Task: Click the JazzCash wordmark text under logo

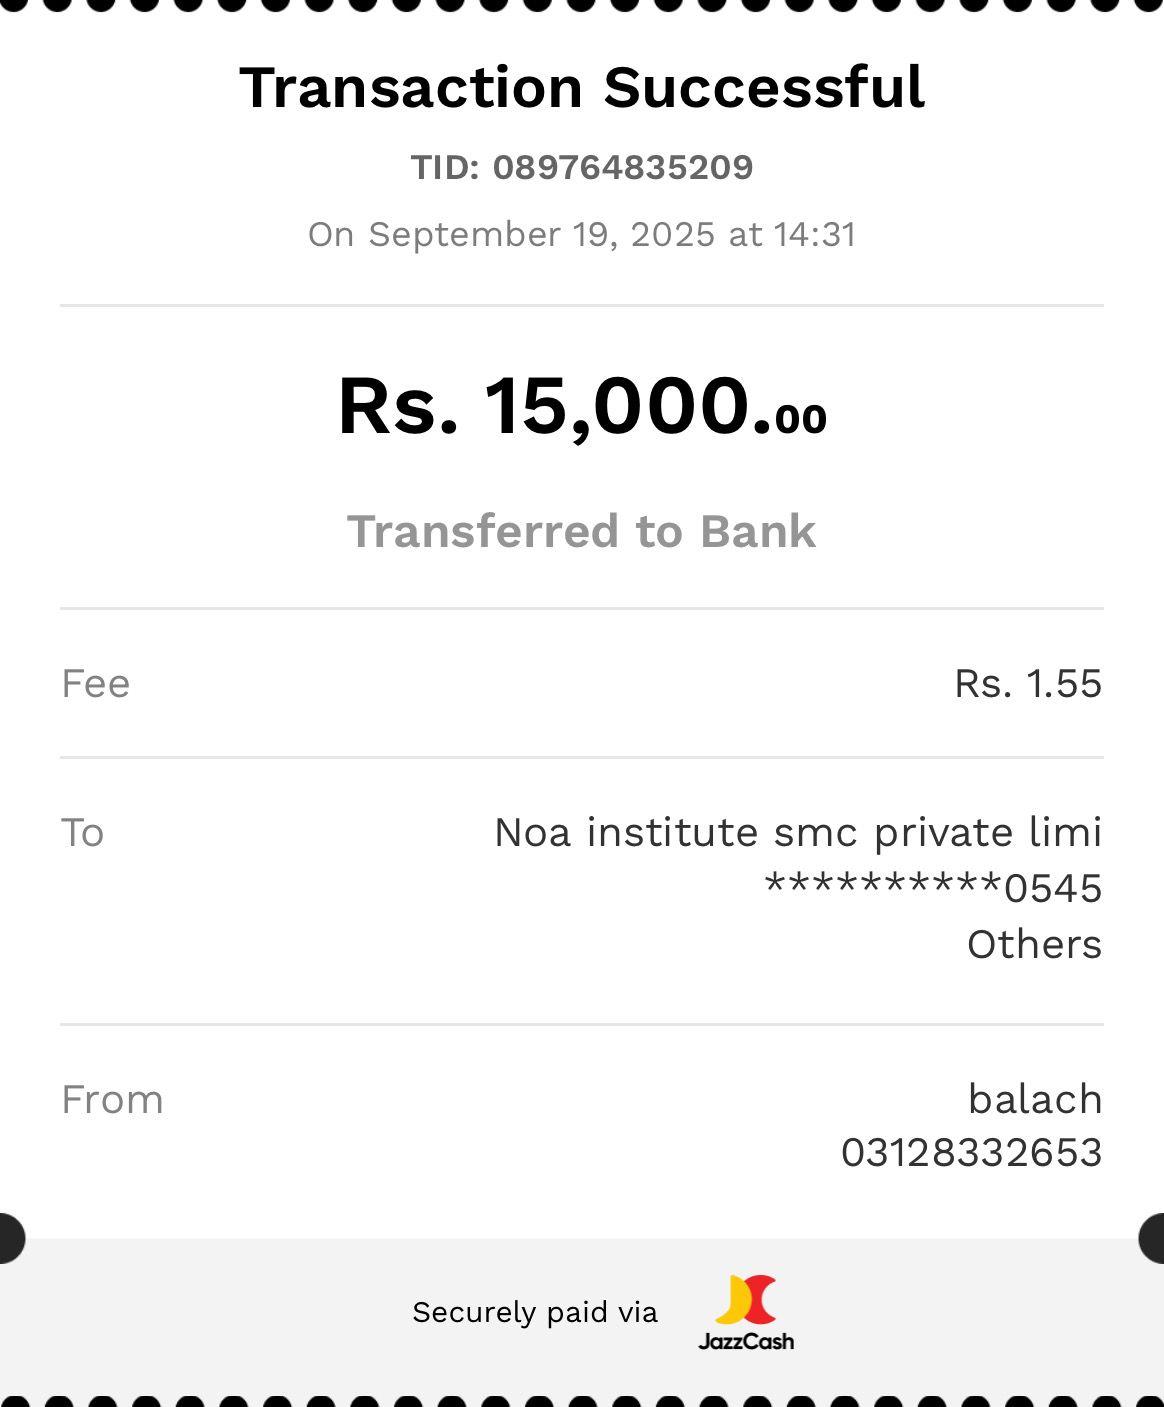Action: 746,1341
